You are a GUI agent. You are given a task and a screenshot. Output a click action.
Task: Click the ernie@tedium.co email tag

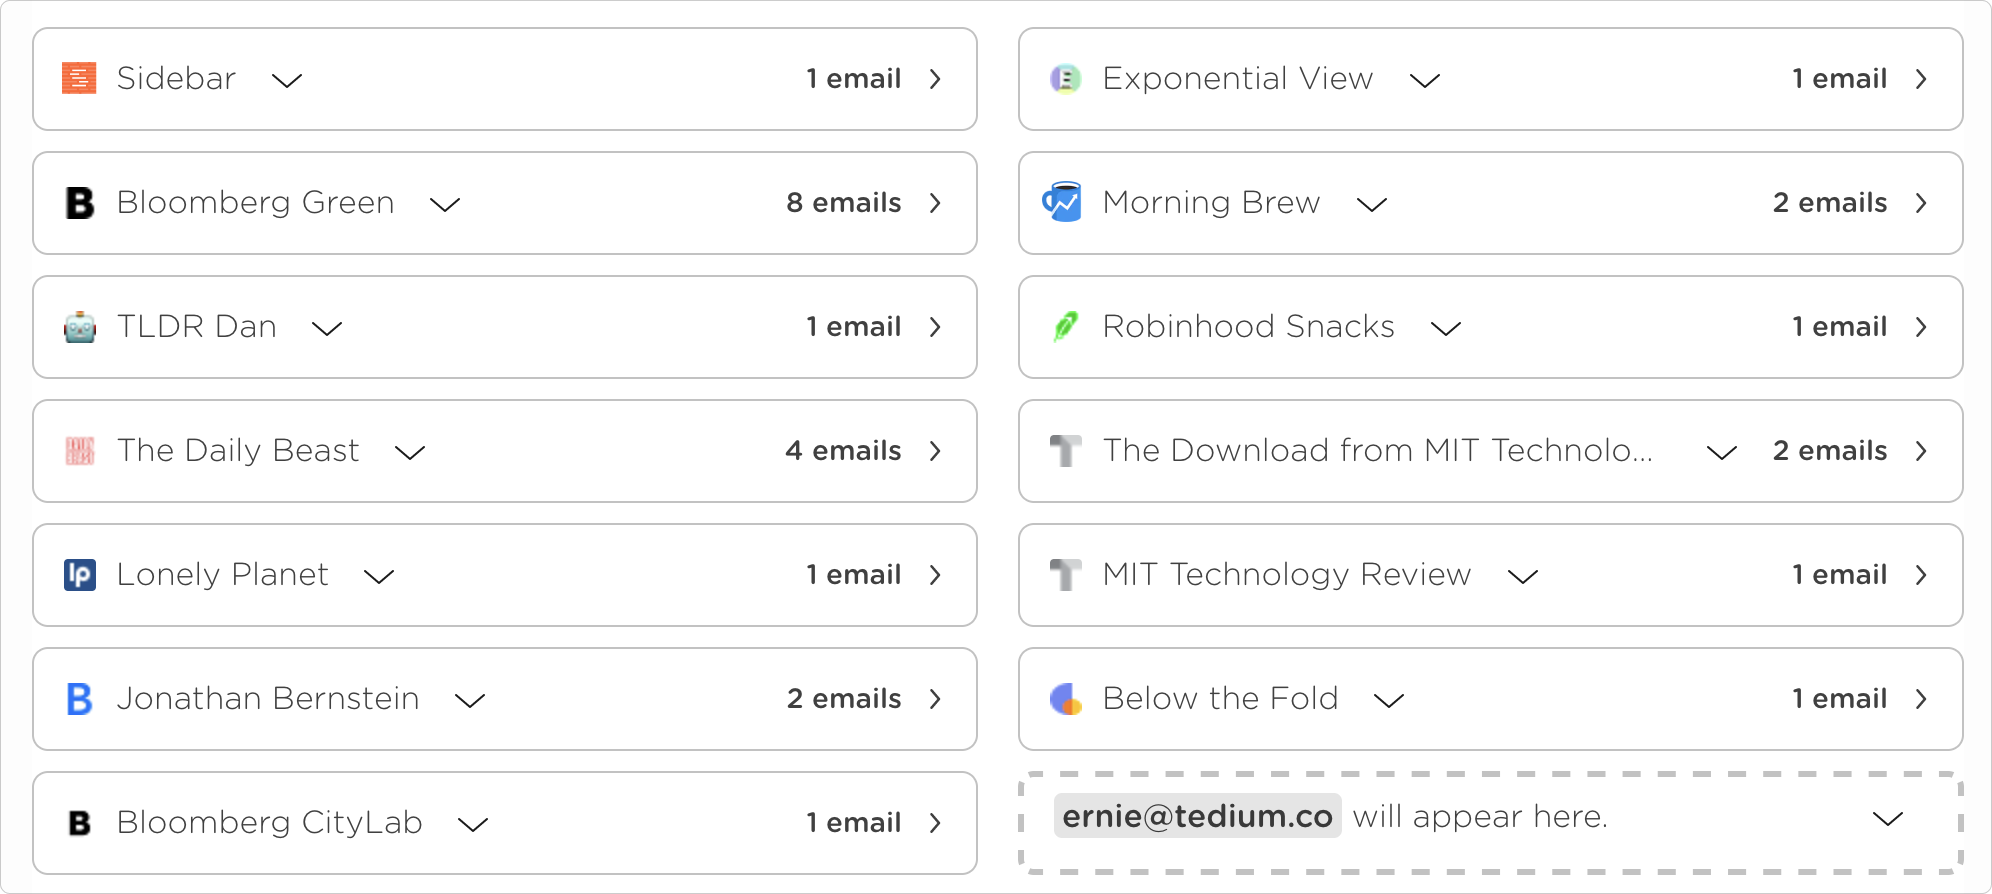tap(1197, 817)
